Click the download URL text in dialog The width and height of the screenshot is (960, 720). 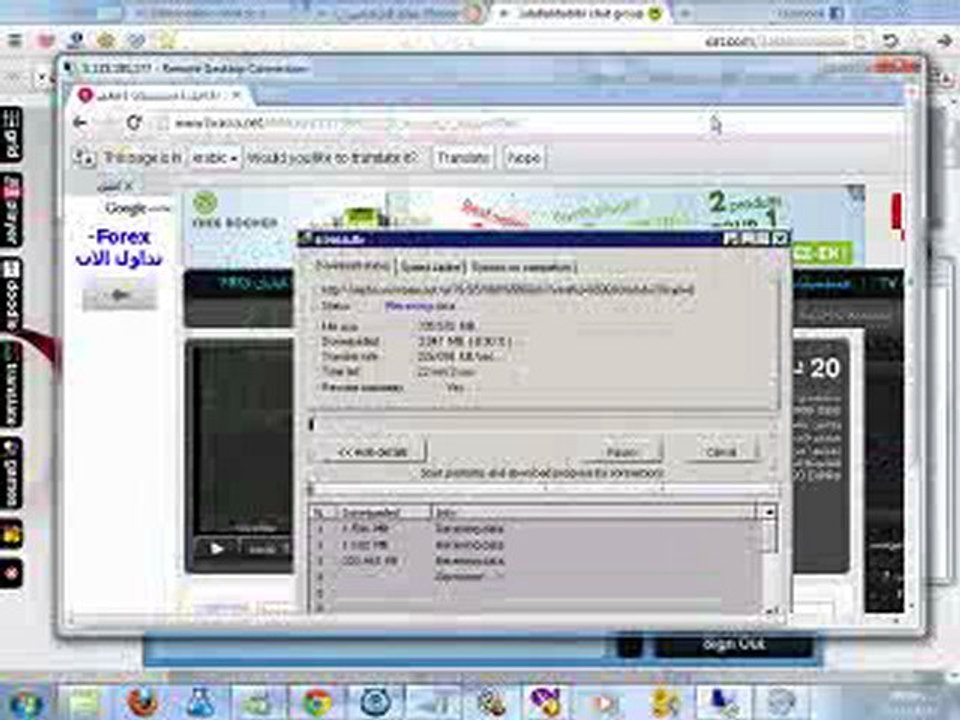click(x=507, y=289)
